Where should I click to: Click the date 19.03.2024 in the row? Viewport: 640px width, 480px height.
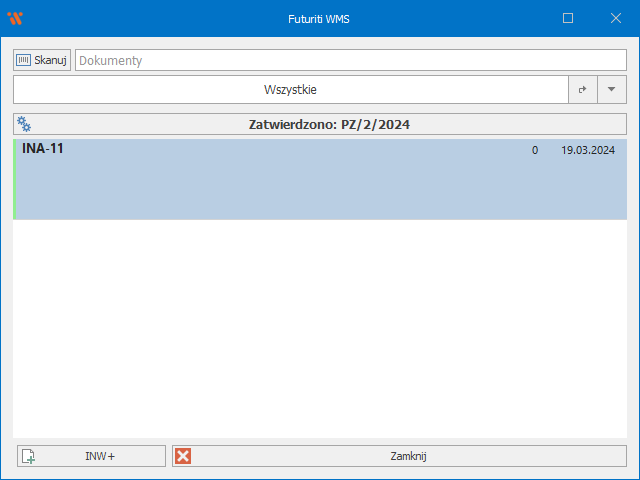point(587,151)
